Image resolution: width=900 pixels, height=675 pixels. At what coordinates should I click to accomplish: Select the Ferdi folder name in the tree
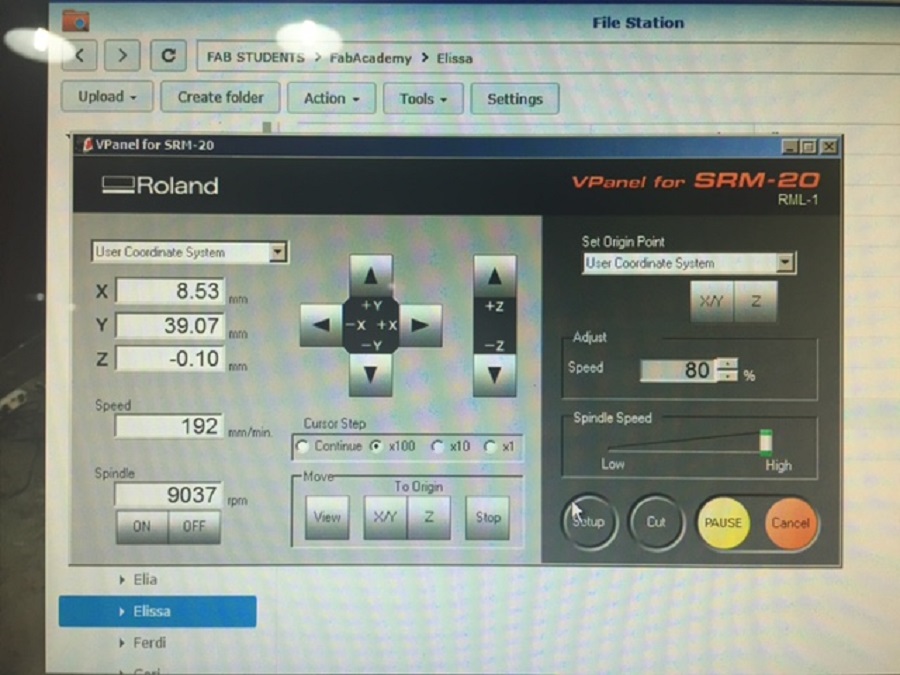pyautogui.click(x=150, y=643)
